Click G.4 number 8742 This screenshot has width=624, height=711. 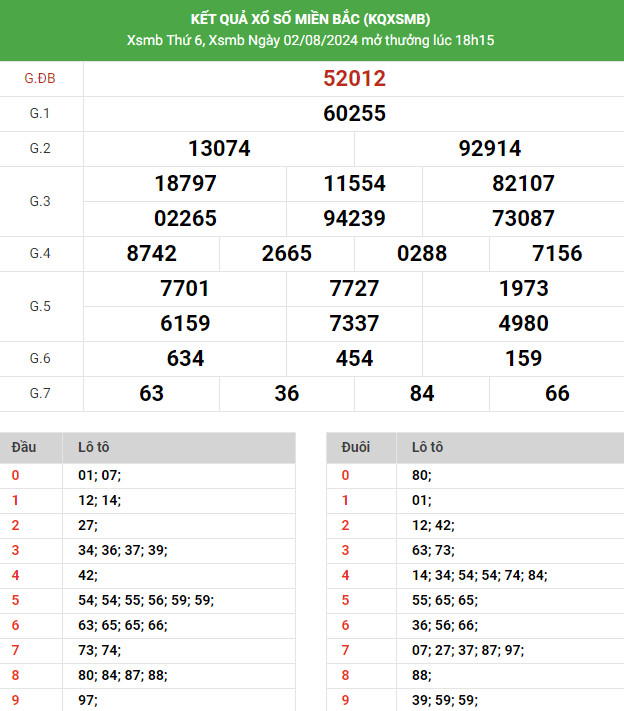pos(151,253)
